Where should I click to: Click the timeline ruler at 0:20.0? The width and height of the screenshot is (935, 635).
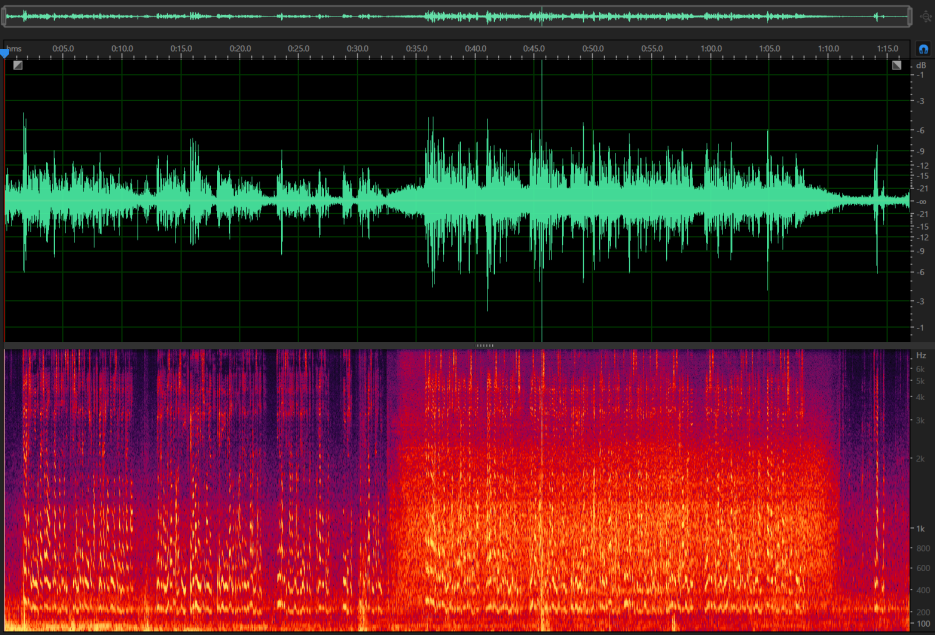coord(240,49)
